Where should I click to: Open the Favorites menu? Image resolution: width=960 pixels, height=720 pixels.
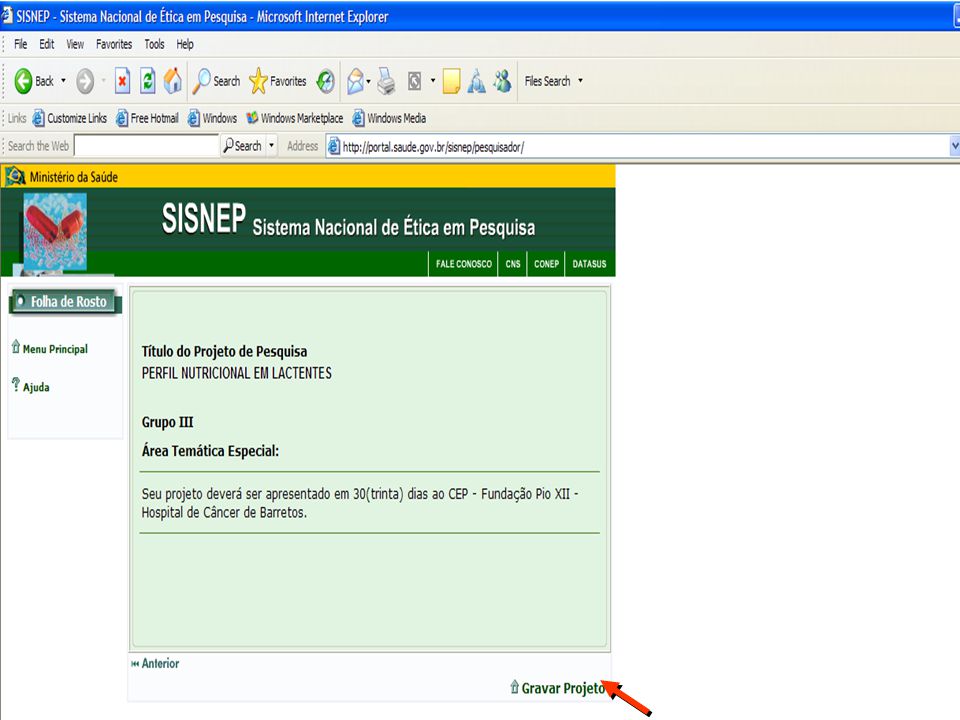point(114,44)
